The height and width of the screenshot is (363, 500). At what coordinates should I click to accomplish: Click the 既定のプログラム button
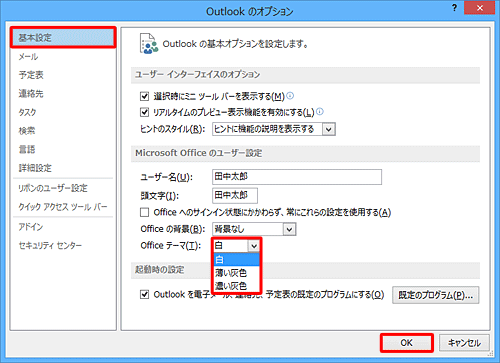[x=435, y=295]
